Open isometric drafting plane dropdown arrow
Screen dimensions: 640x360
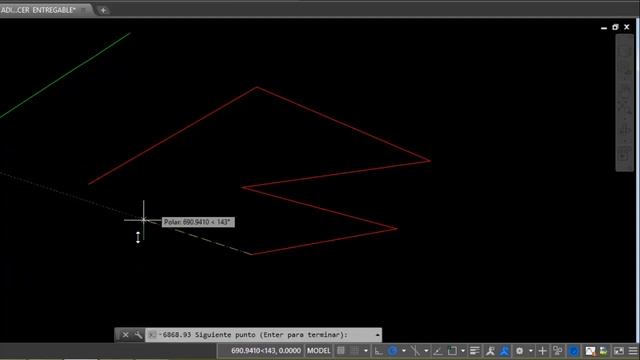pyautogui.click(x=426, y=351)
